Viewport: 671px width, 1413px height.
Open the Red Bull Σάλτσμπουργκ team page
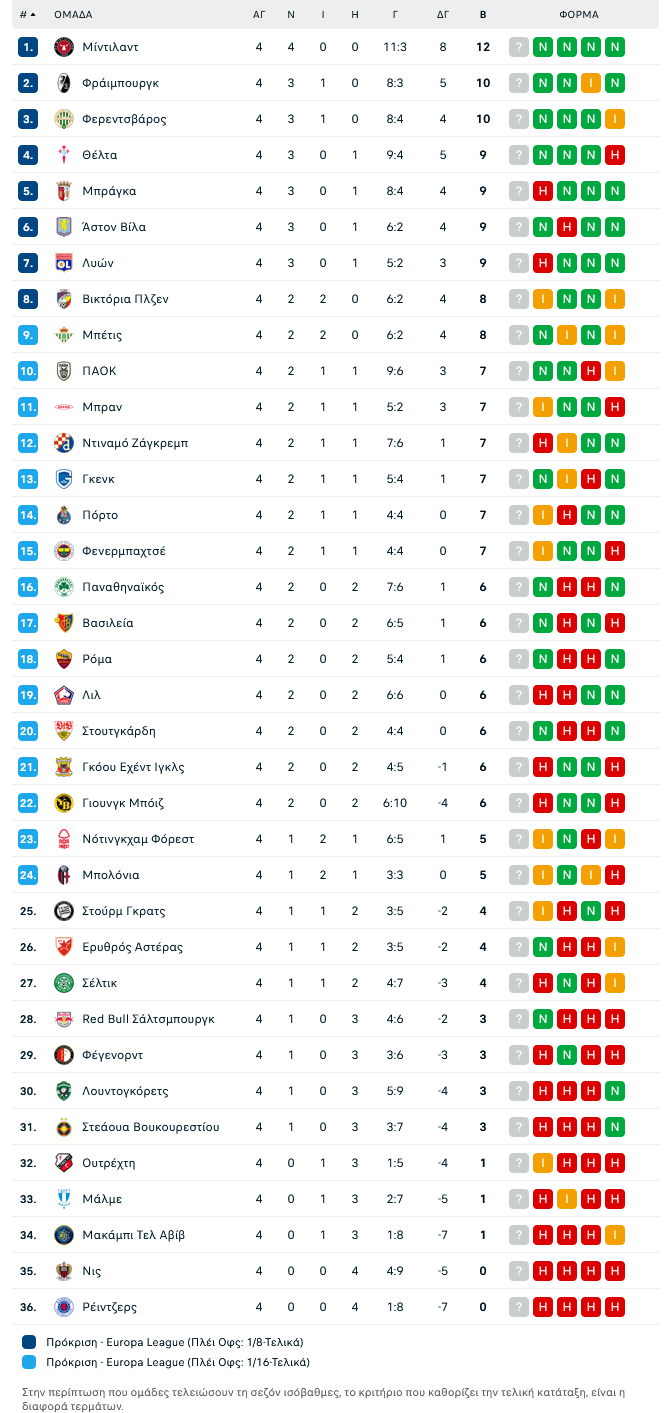[x=148, y=1019]
